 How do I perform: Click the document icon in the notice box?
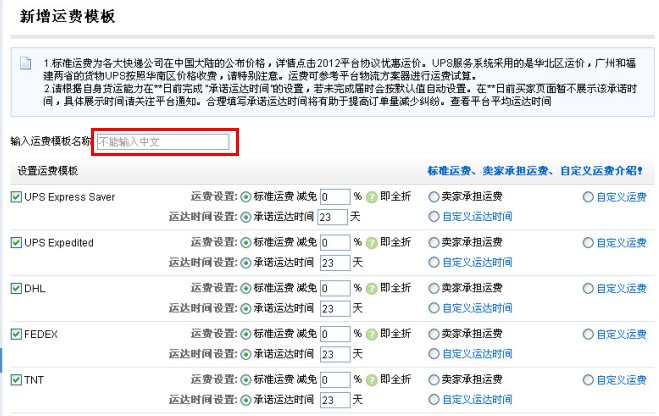[x=26, y=65]
